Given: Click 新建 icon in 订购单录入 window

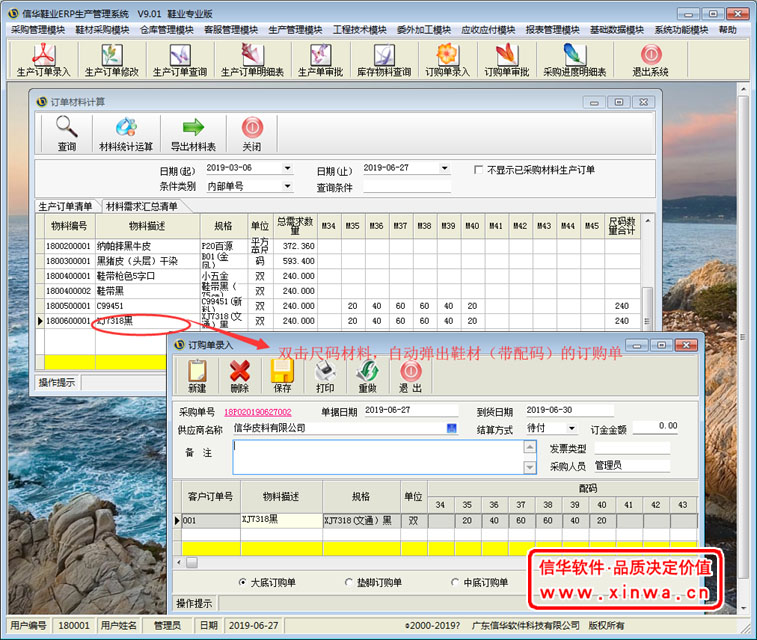Looking at the screenshot, I should [197, 376].
